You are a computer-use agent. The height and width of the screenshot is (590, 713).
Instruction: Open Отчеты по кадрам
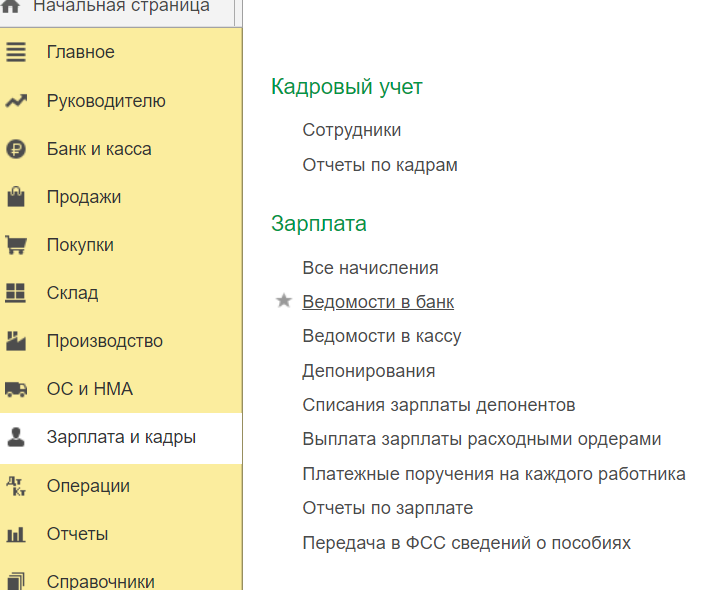click(380, 165)
